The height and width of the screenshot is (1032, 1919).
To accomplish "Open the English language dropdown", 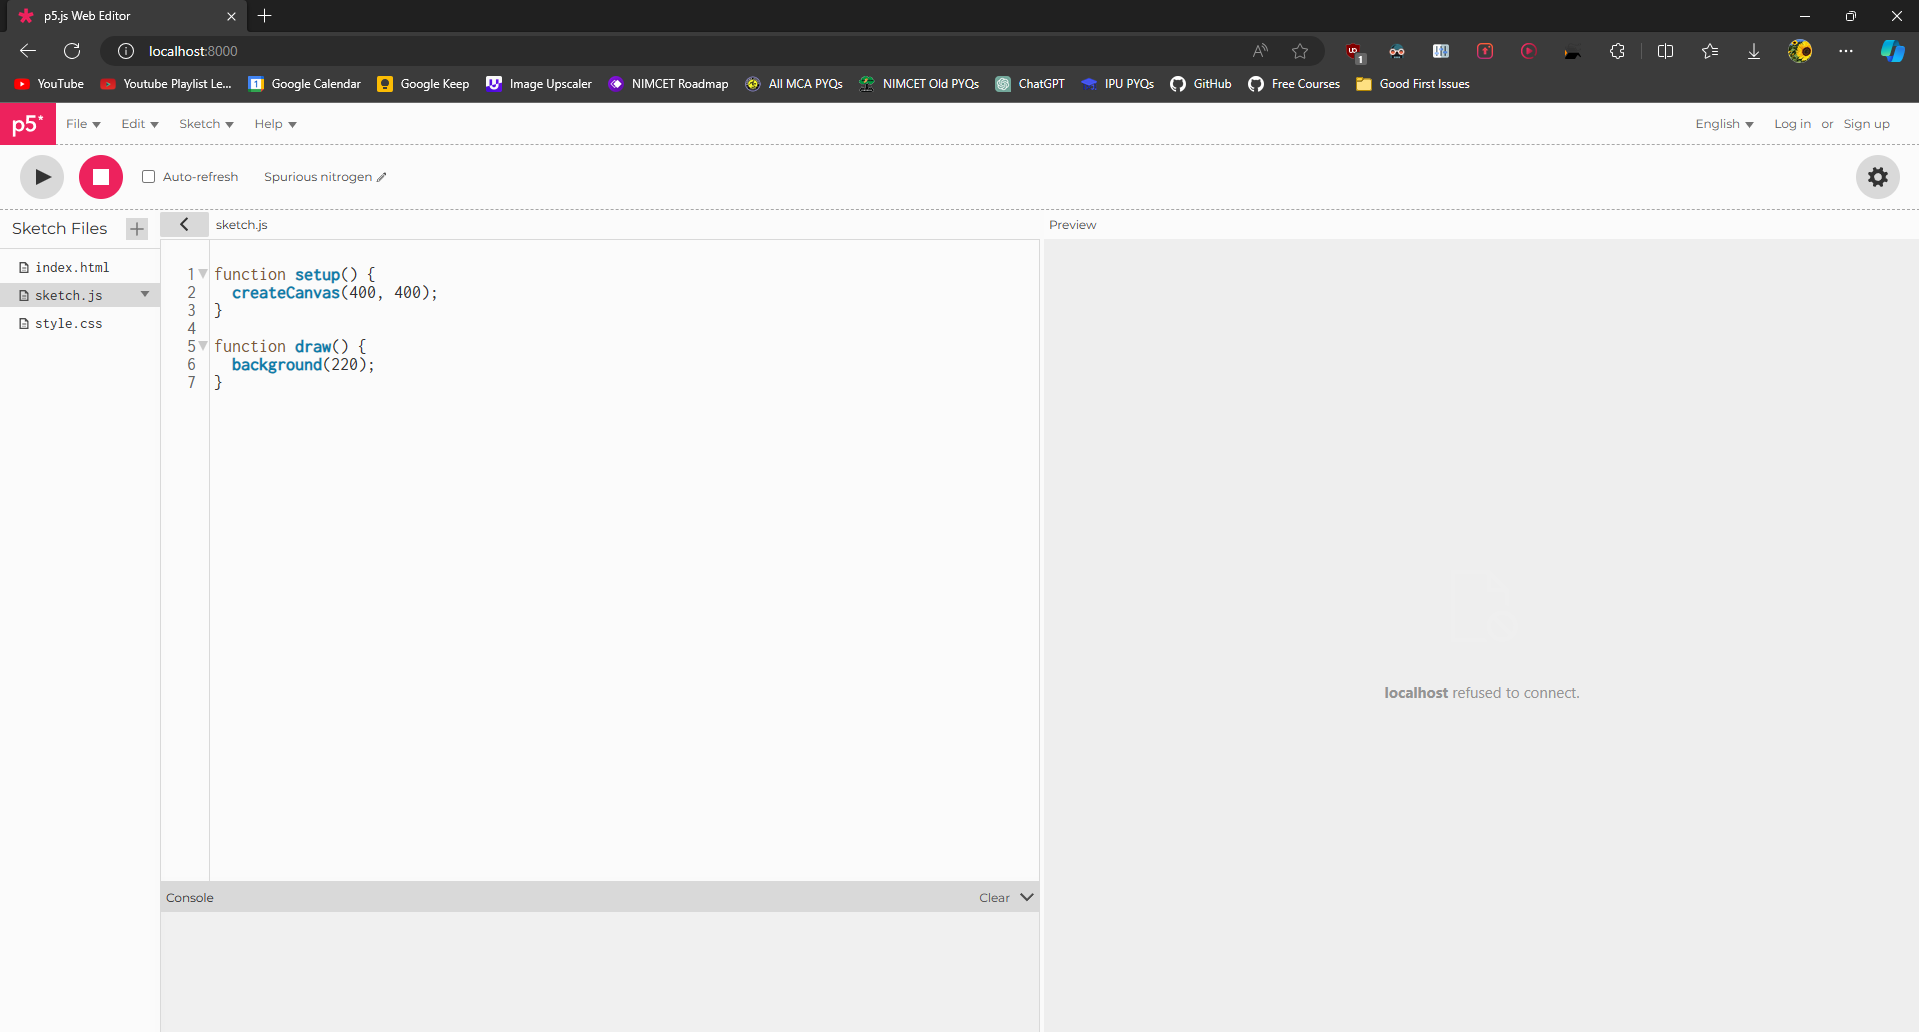I will (1723, 123).
